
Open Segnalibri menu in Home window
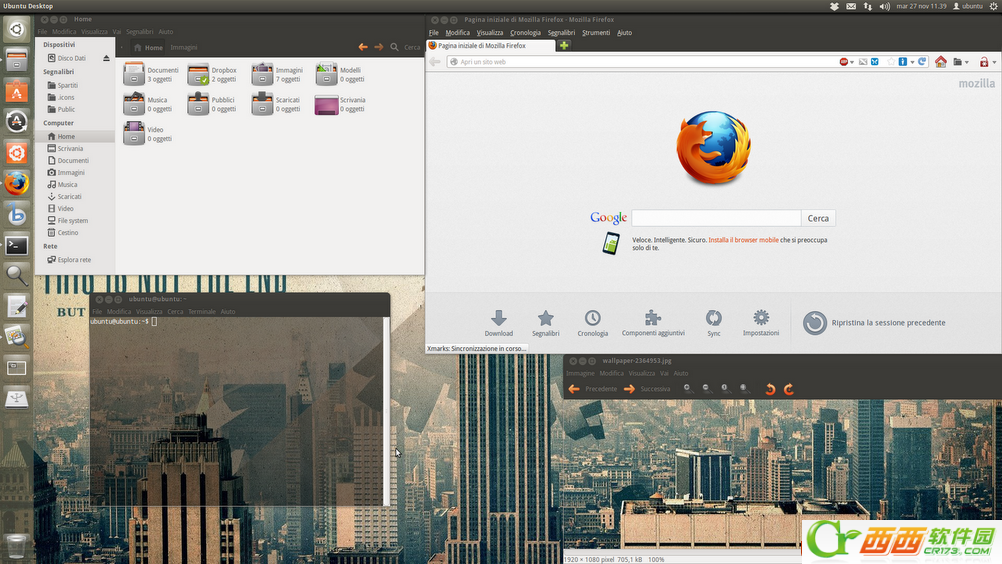(139, 31)
